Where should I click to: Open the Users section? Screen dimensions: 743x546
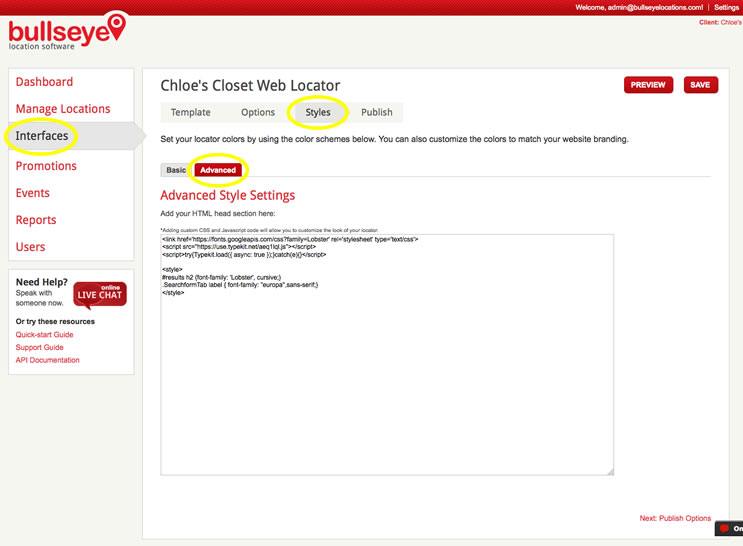30,247
